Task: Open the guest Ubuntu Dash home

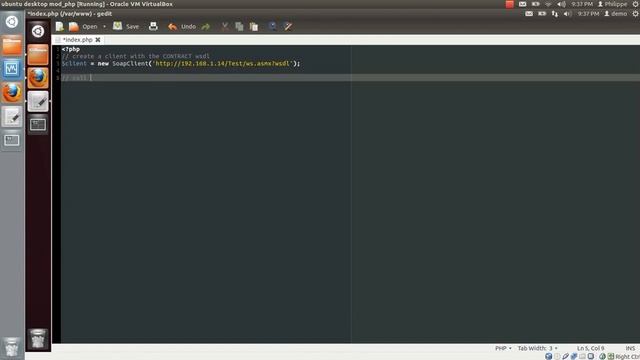Action: click(x=38, y=31)
